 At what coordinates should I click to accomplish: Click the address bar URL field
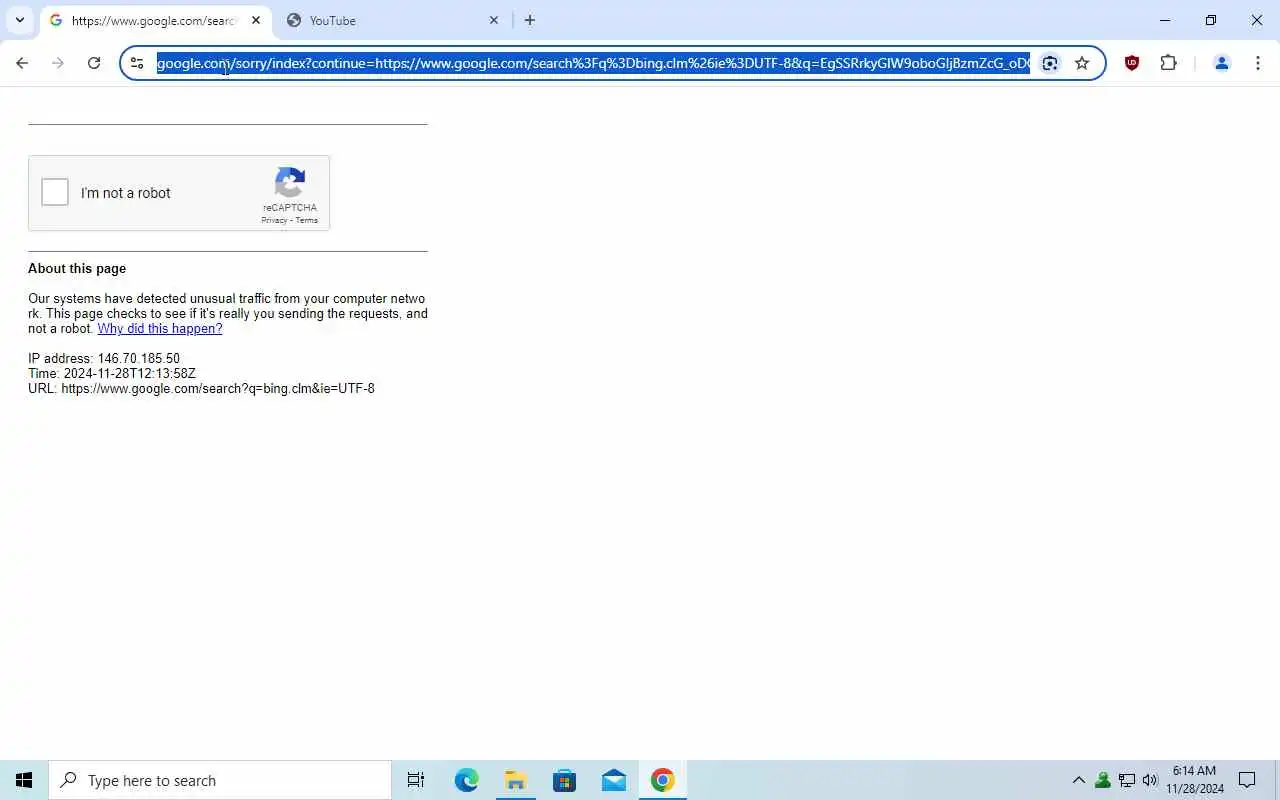click(593, 63)
